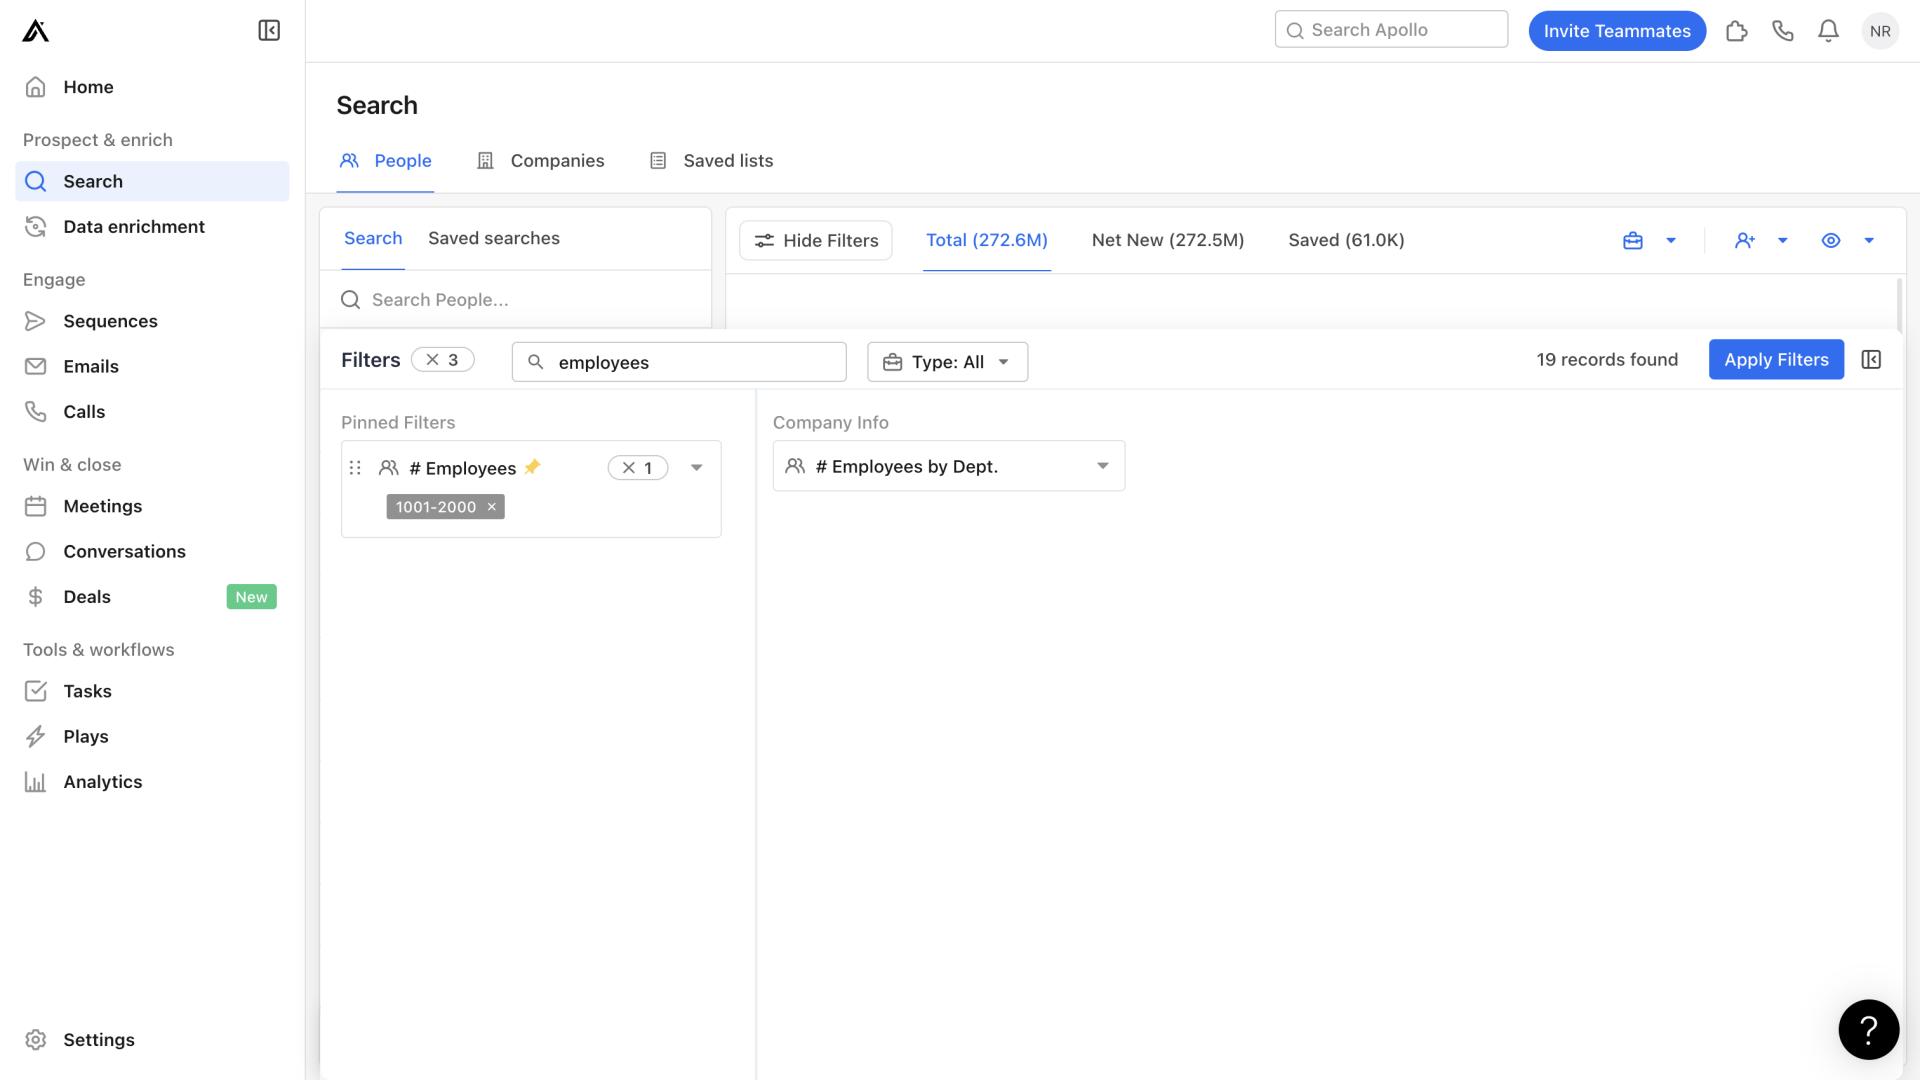Go to Sequences

coord(152,321)
